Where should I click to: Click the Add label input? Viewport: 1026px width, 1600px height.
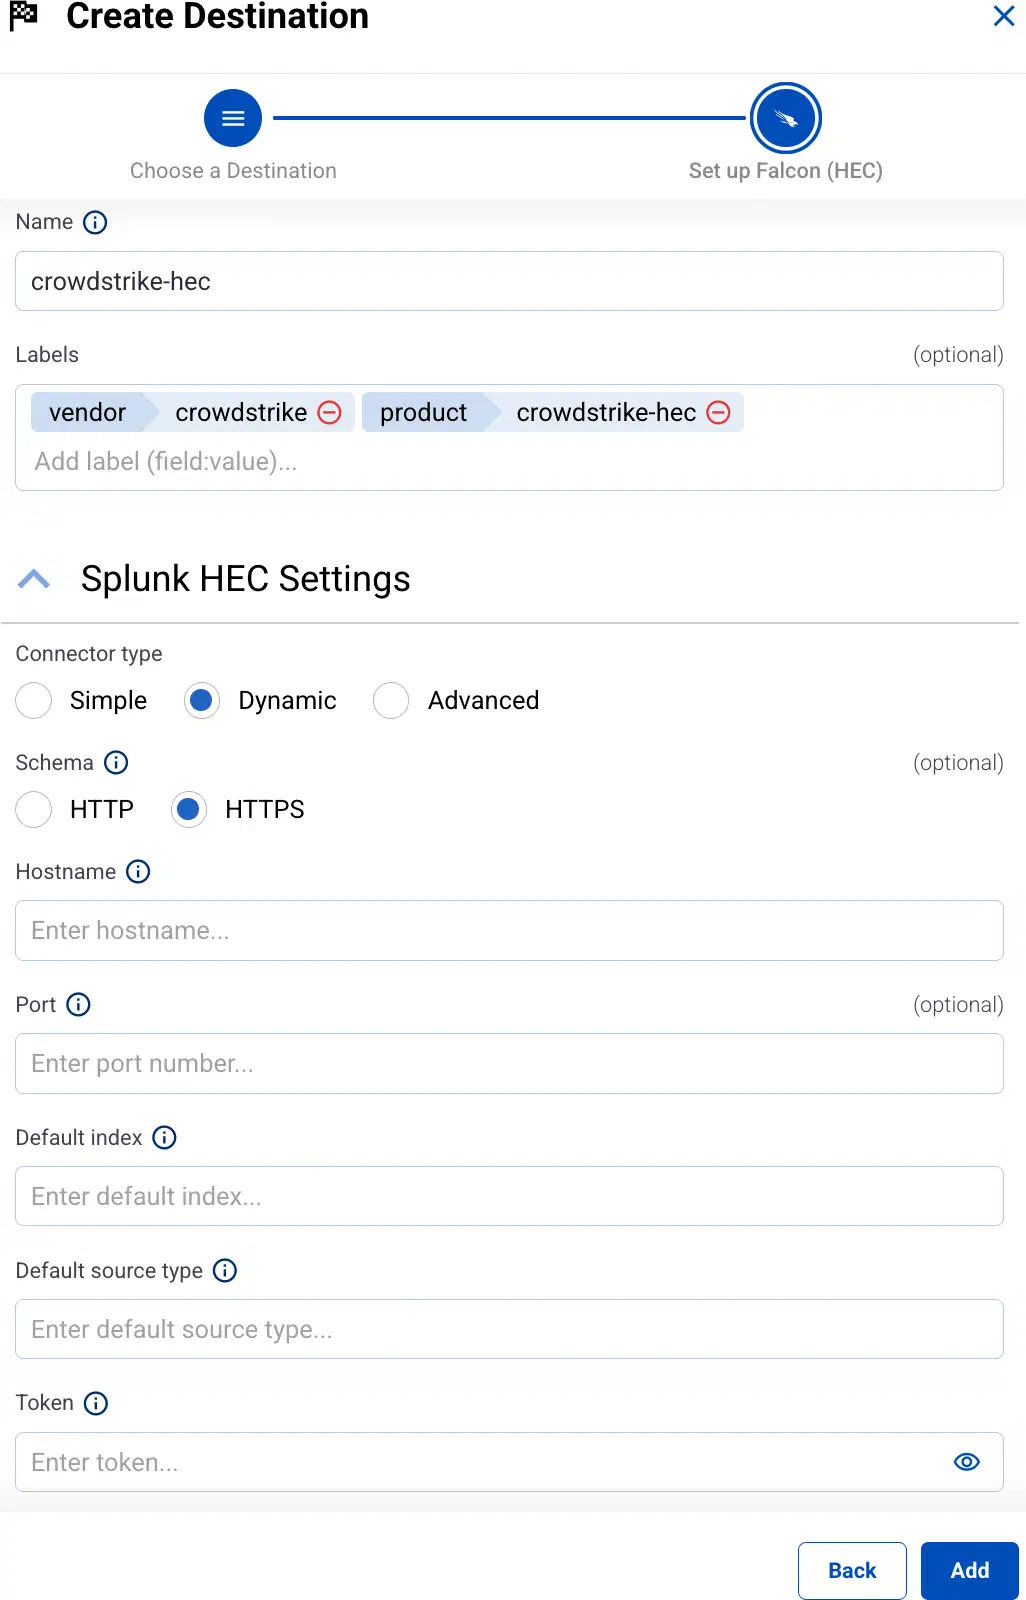click(509, 462)
